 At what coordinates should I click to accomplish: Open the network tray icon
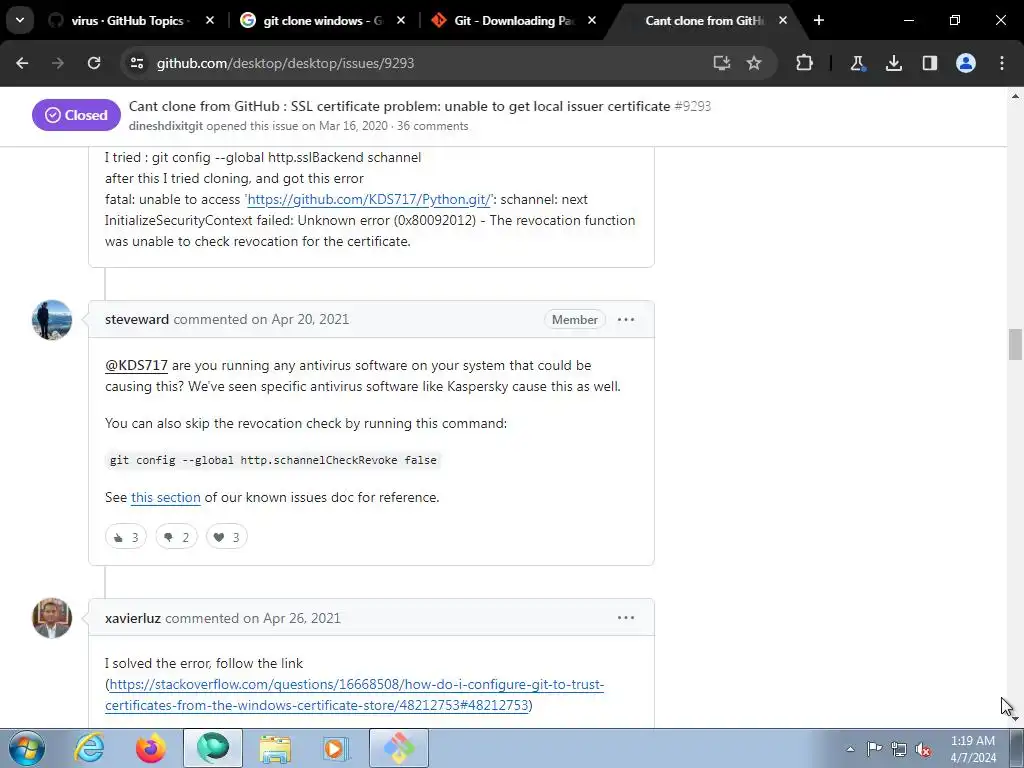[x=899, y=749]
